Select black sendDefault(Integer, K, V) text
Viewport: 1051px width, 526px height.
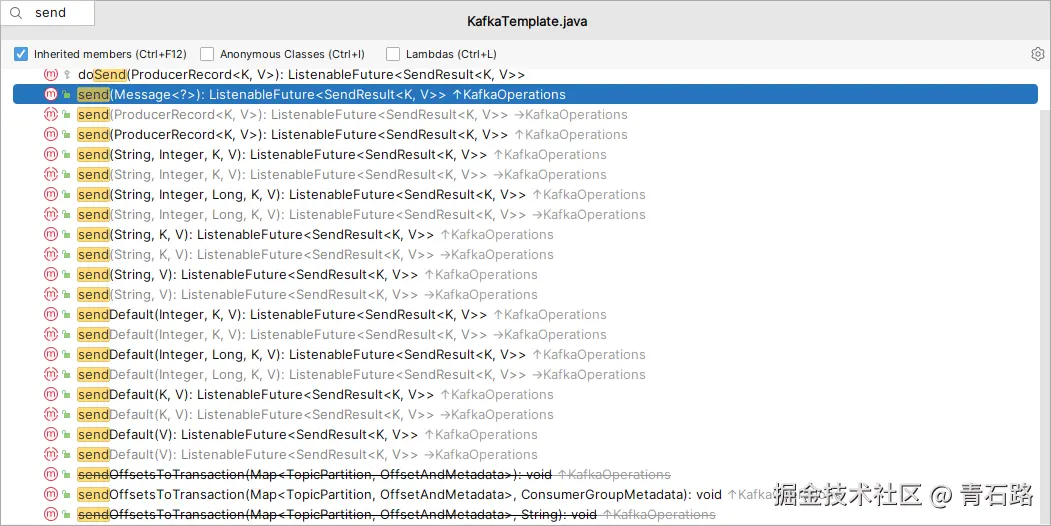pos(342,314)
